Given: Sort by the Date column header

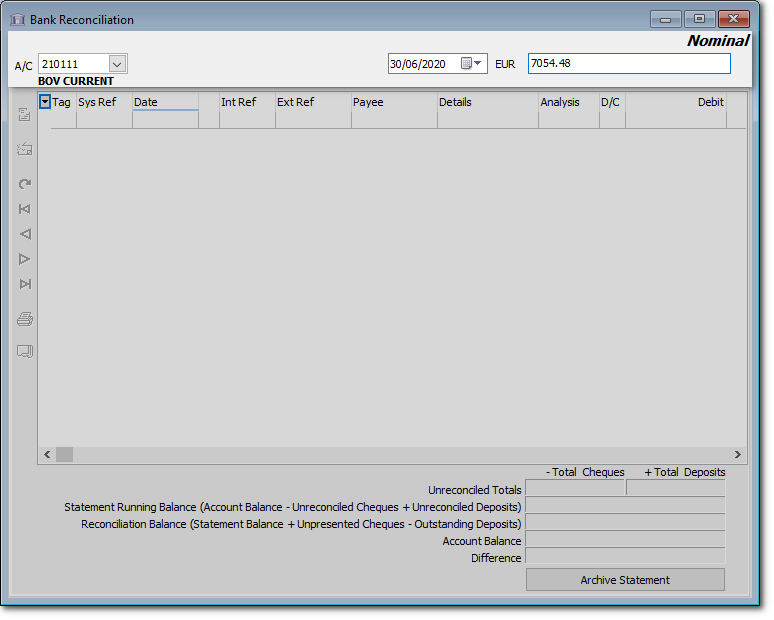Looking at the screenshot, I should 165,102.
